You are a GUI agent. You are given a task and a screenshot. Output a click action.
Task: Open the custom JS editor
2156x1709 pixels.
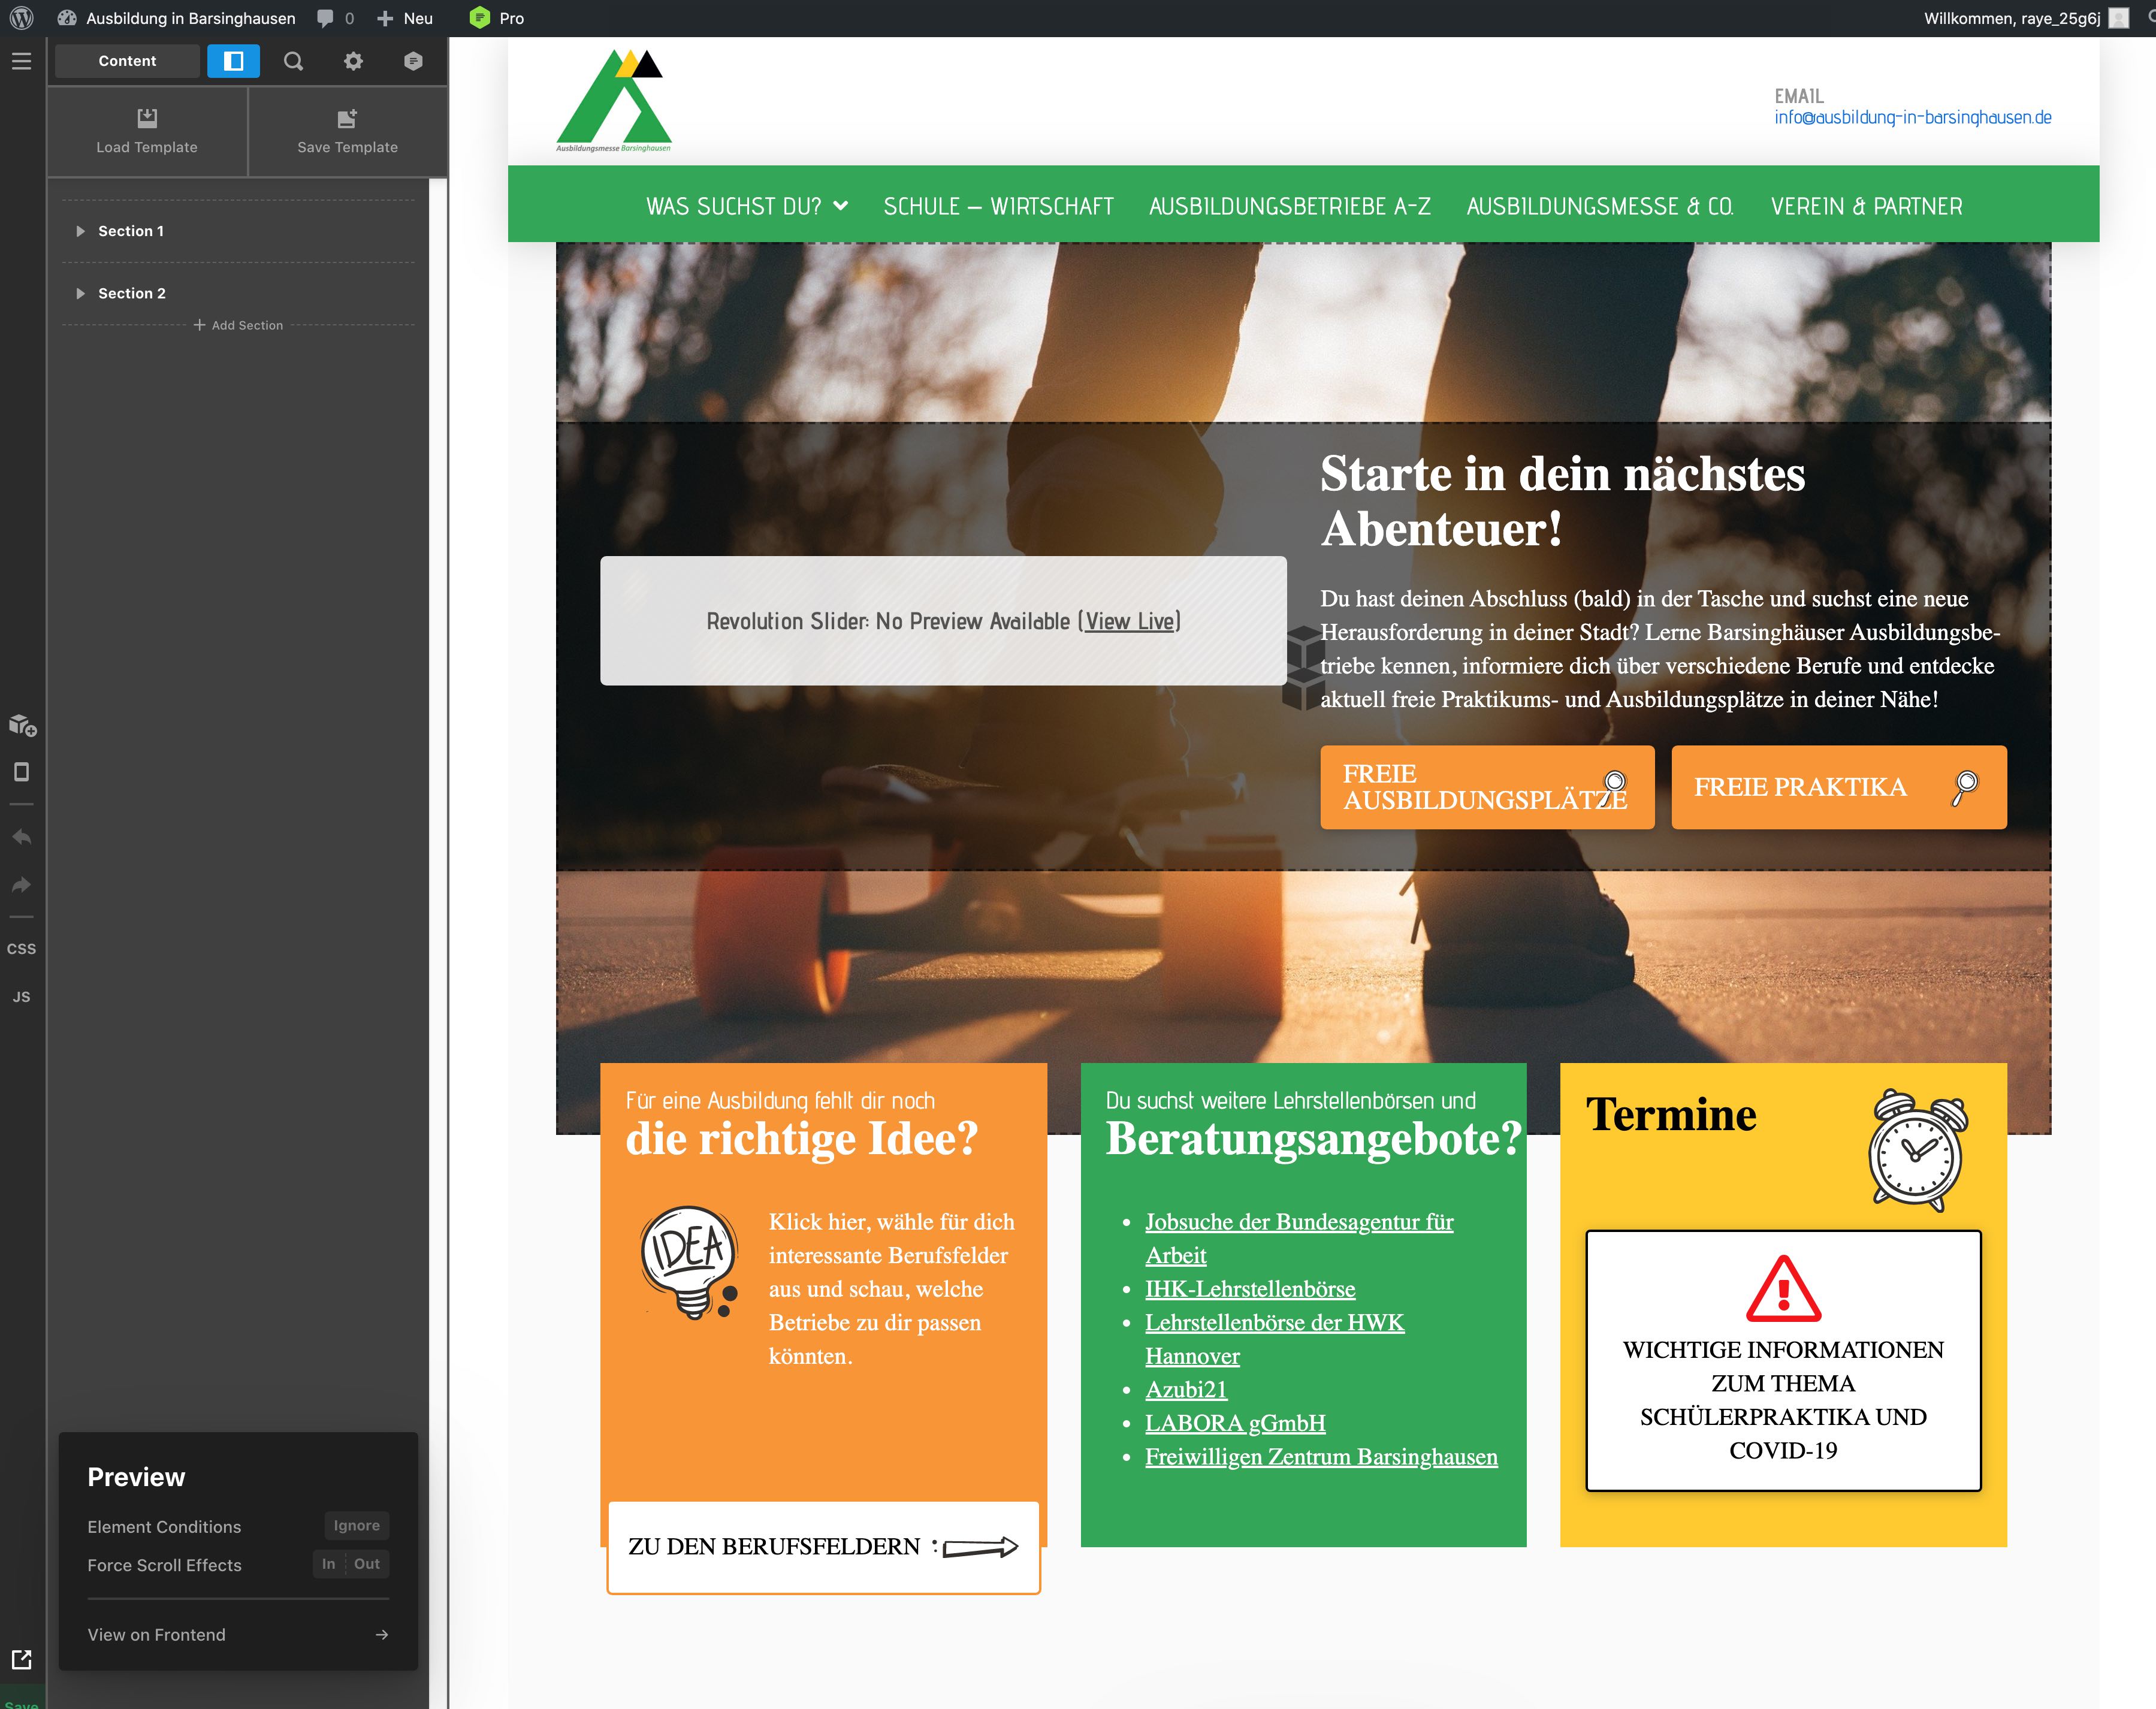(21, 997)
